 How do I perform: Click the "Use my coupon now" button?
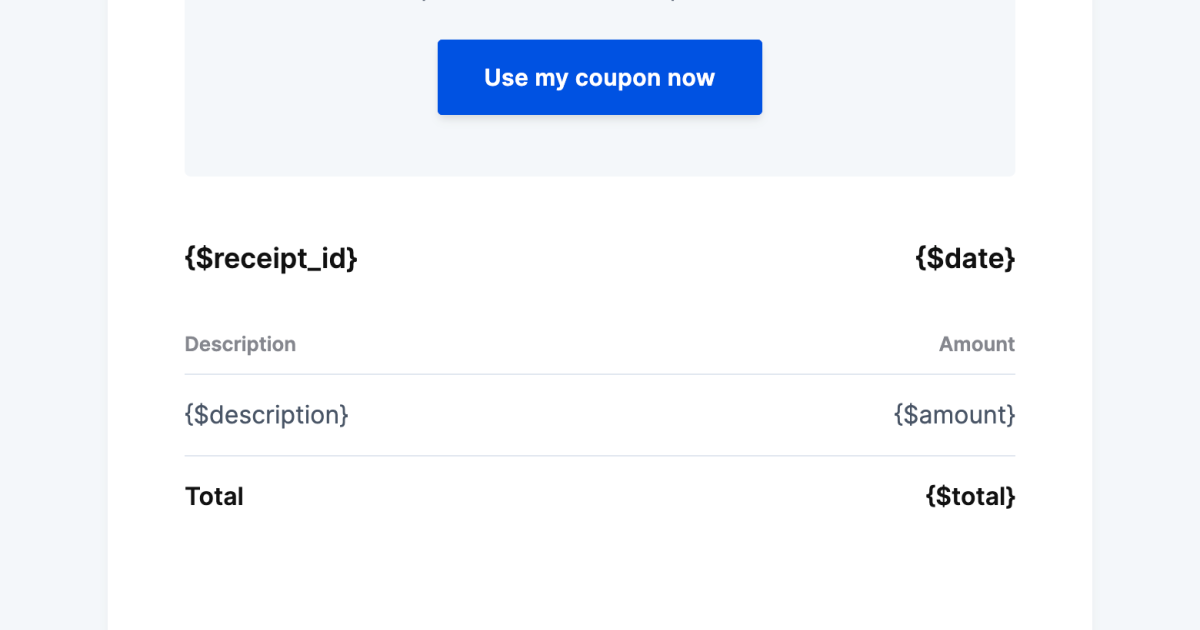click(x=599, y=77)
